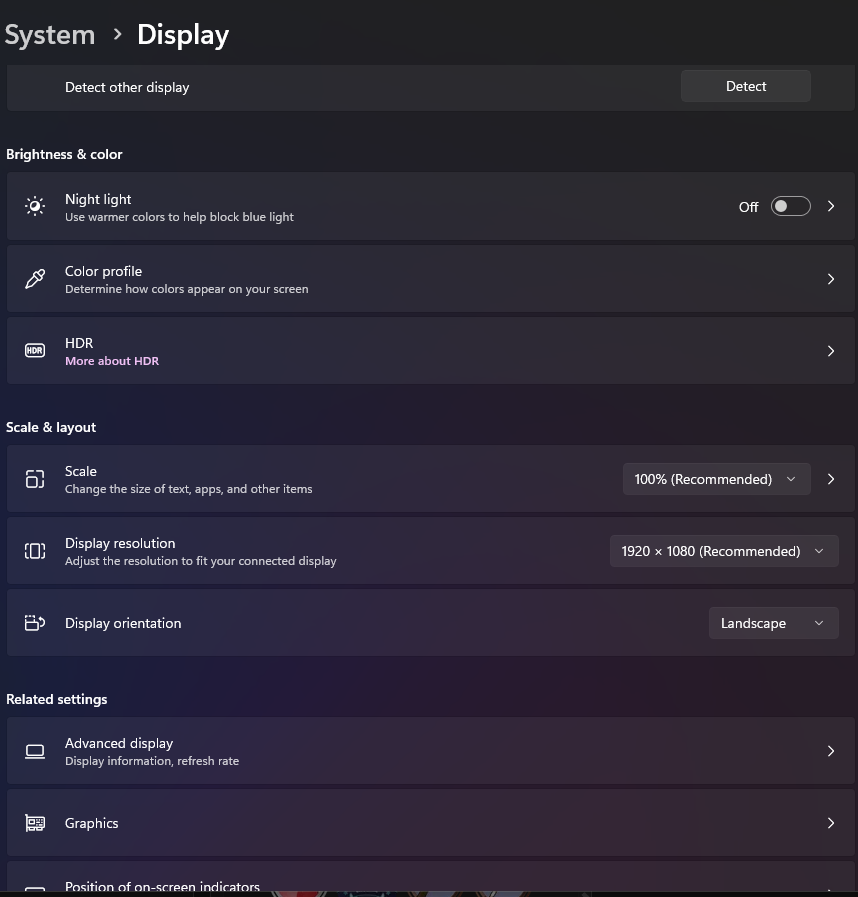This screenshot has width=858, height=897.
Task: Expand Night light settings chevron
Action: tap(831, 206)
